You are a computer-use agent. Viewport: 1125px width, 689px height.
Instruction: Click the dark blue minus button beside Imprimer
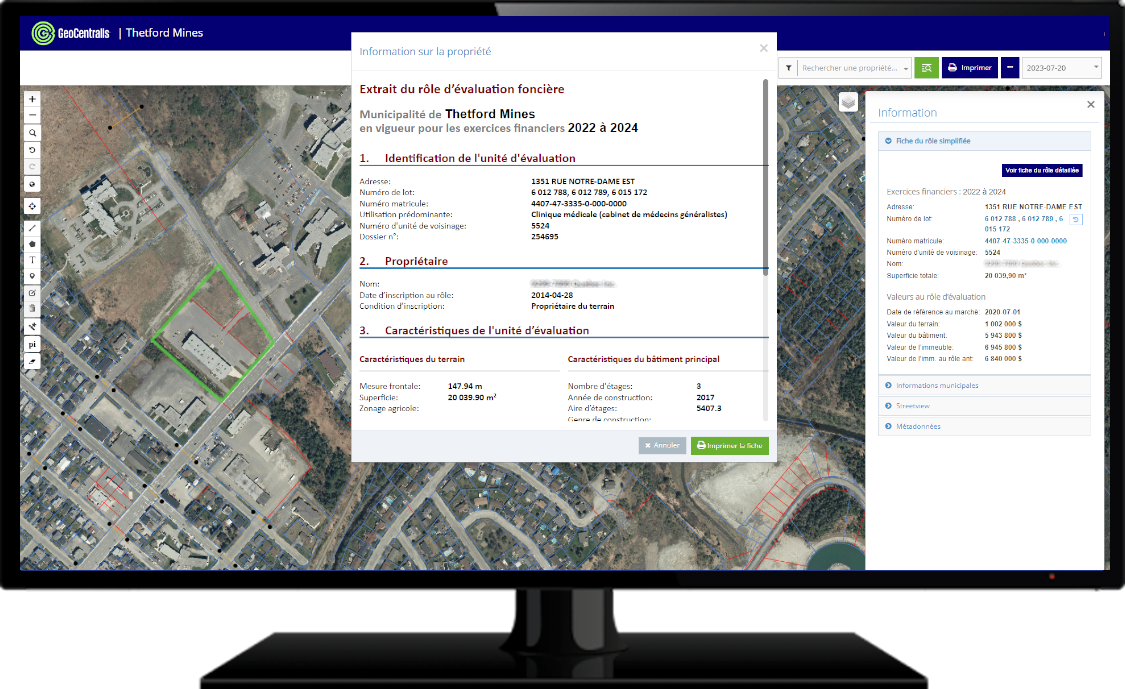click(1009, 68)
